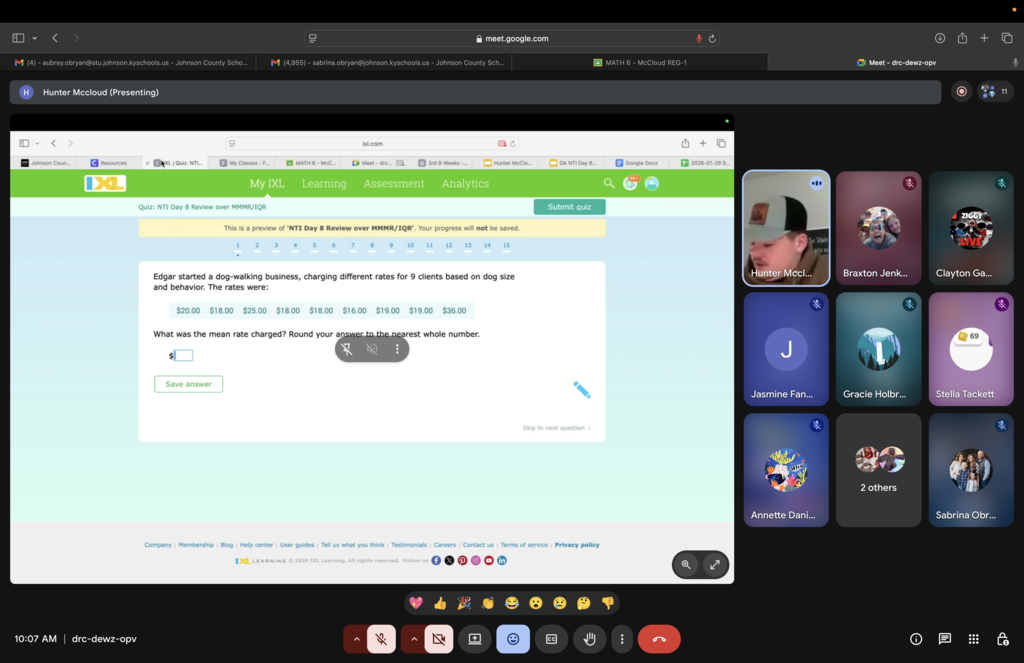
Task: Toggle the emoji reactions bar button
Action: pos(513,639)
